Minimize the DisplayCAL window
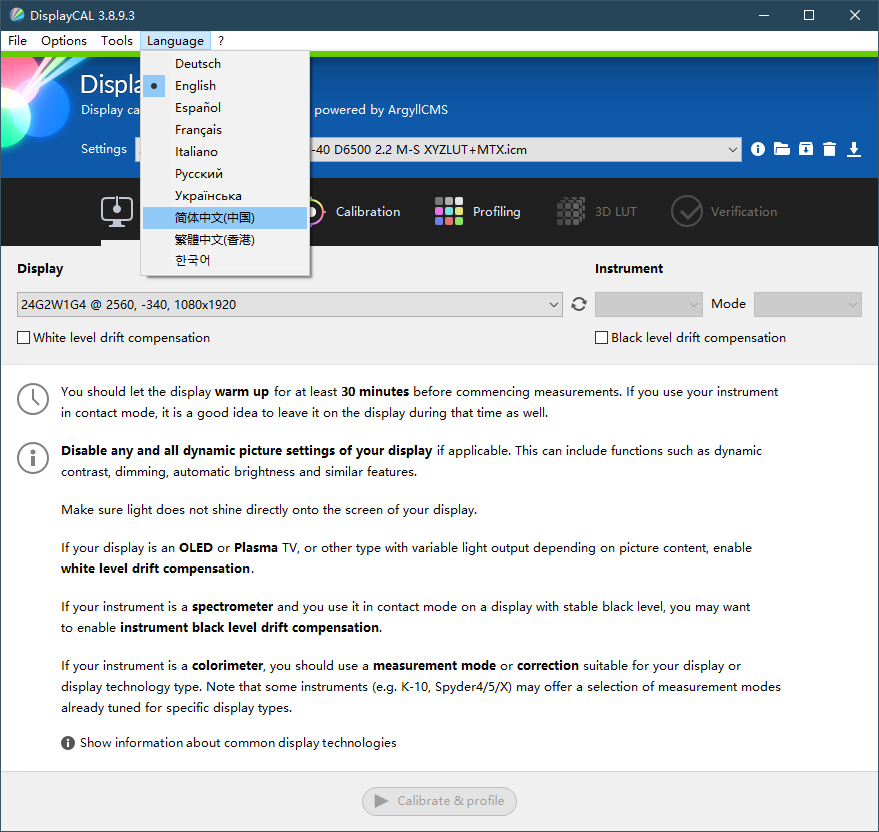This screenshot has width=879, height=832. pos(764,15)
